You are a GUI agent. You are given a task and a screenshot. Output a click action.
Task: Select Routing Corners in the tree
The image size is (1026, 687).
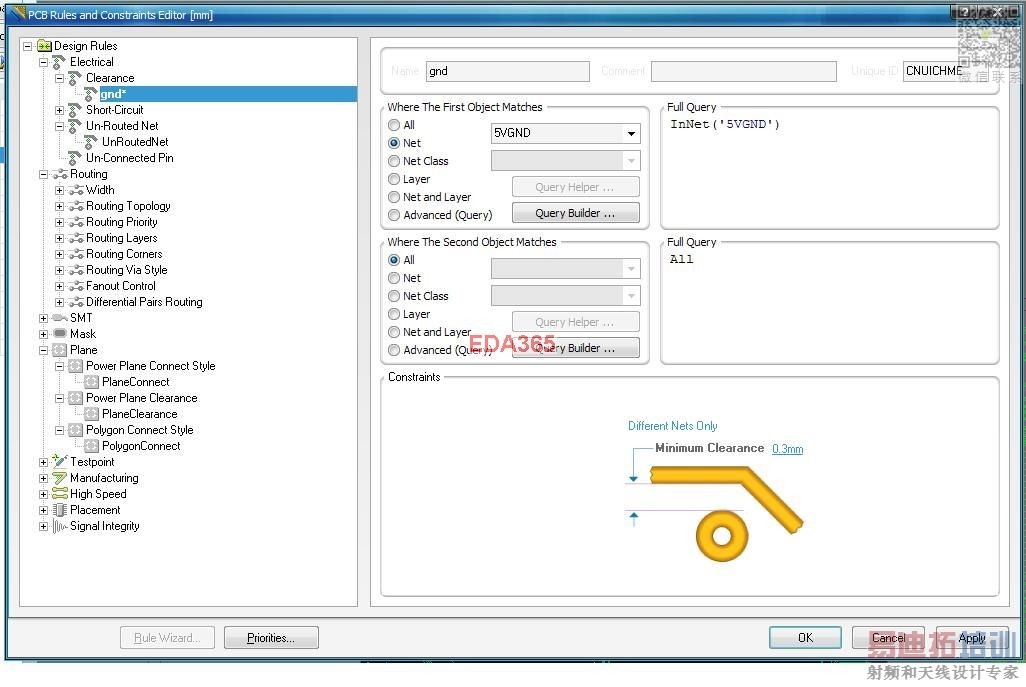124,254
